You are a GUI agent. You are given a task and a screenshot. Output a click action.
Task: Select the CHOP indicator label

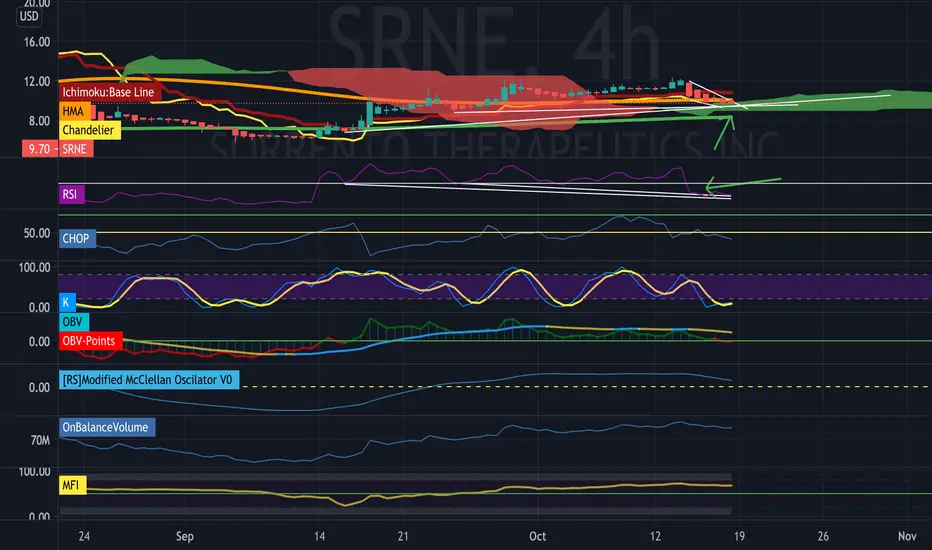click(77, 238)
